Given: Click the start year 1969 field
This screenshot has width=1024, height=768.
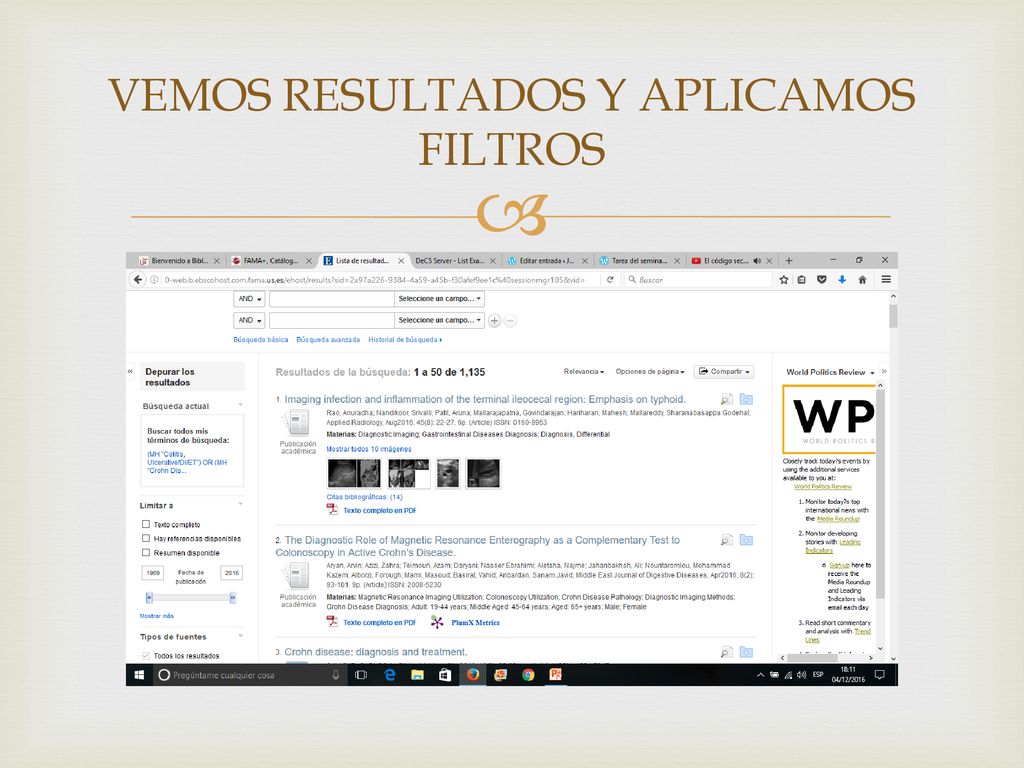Looking at the screenshot, I should (x=153, y=573).
